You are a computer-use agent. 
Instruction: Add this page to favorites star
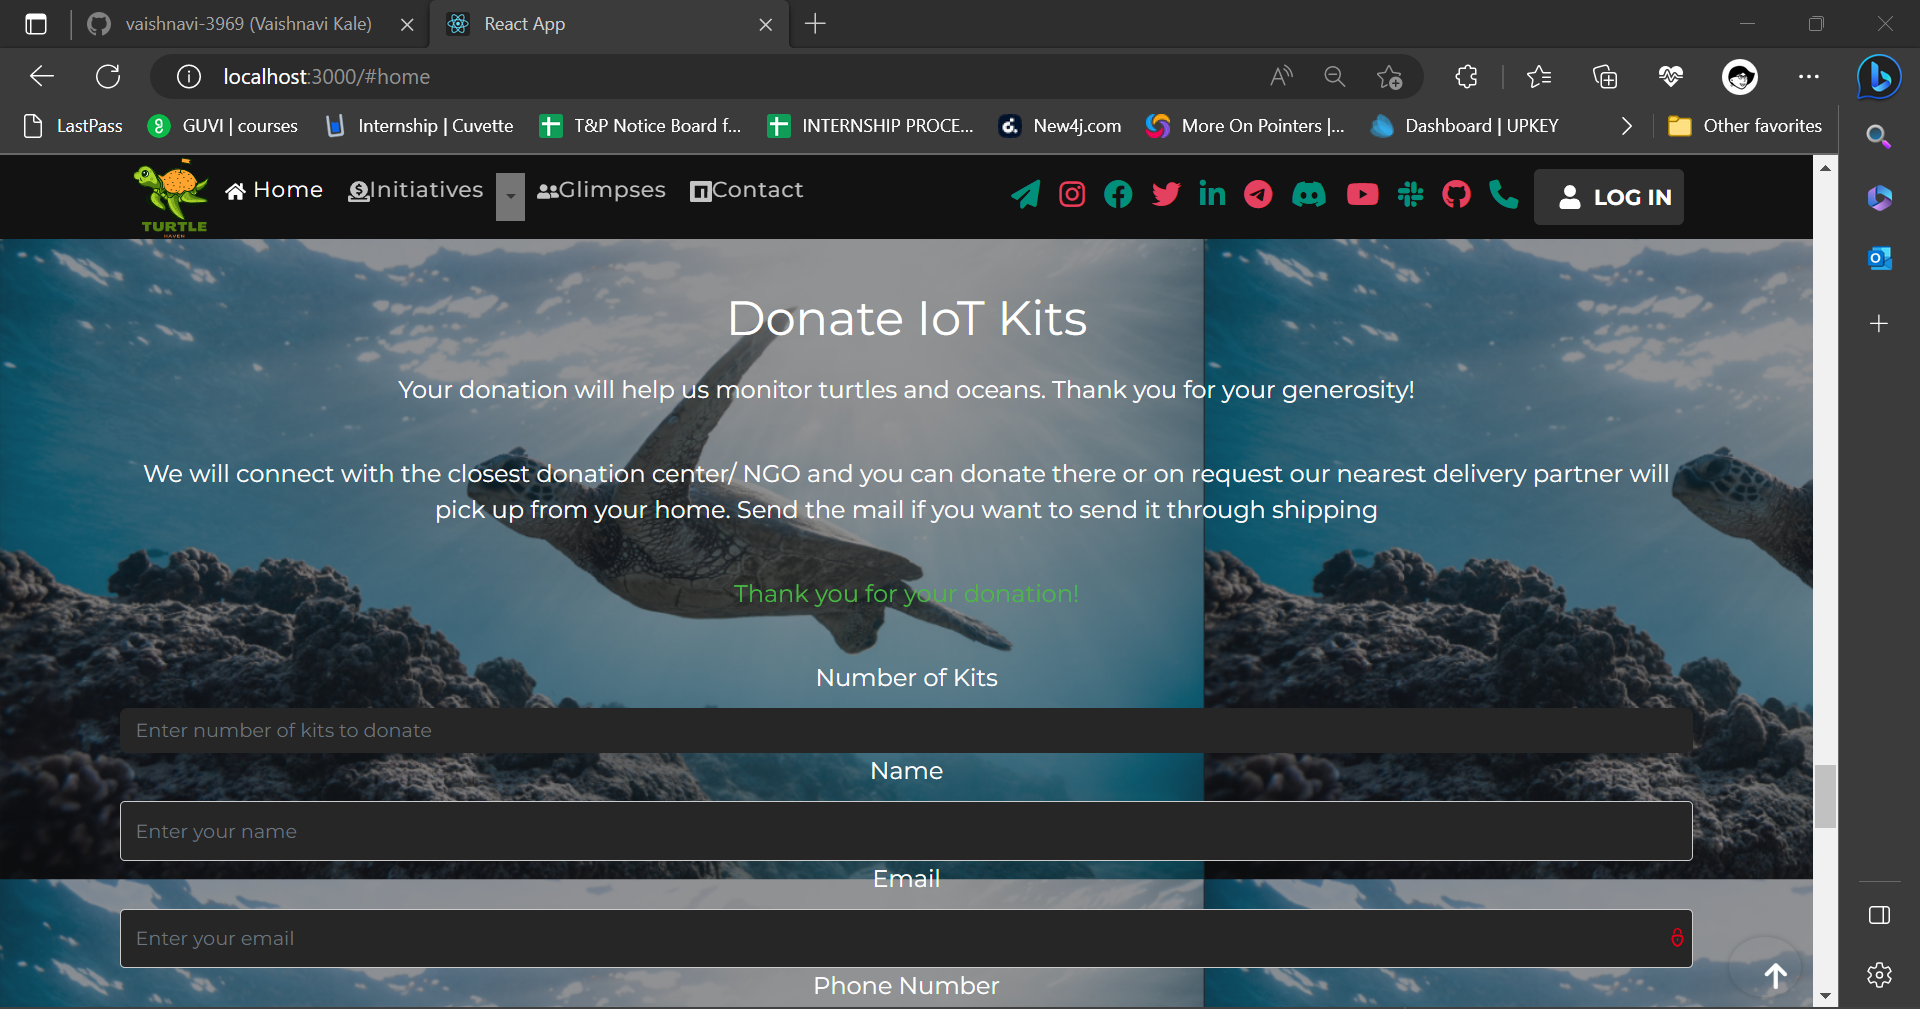[x=1389, y=76]
